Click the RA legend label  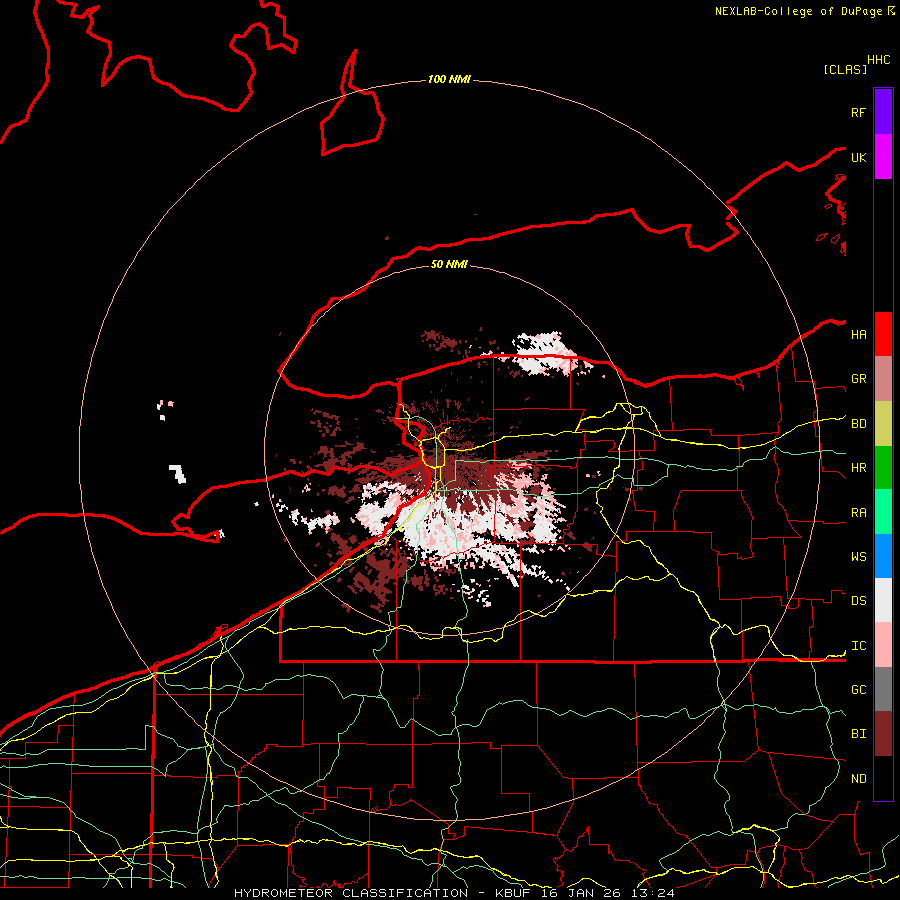click(x=858, y=513)
